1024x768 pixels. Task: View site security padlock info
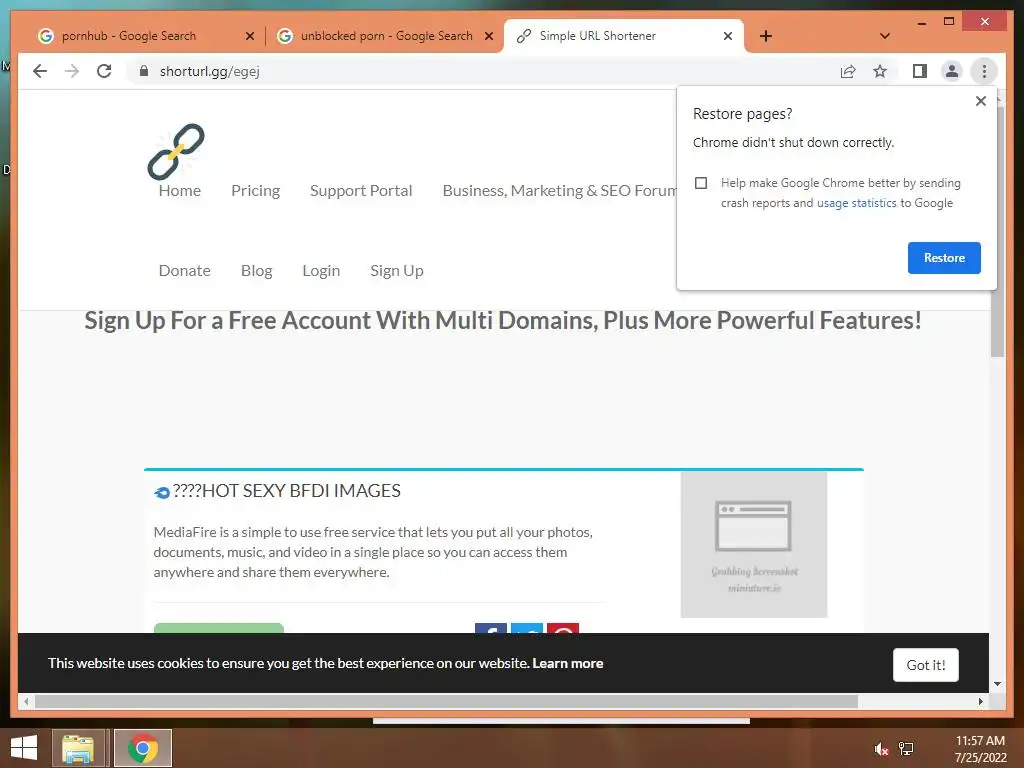coord(144,71)
